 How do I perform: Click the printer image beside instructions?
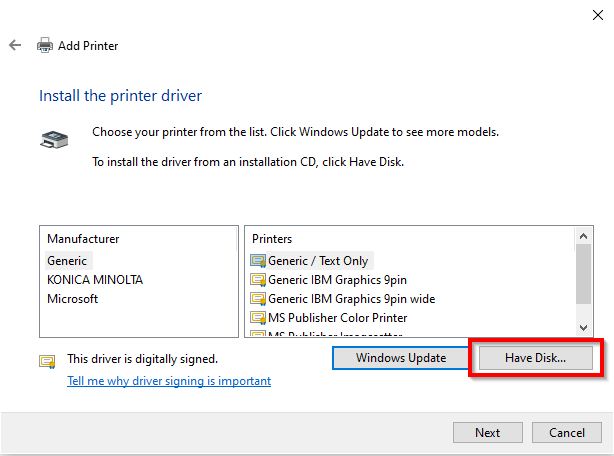pos(54,139)
